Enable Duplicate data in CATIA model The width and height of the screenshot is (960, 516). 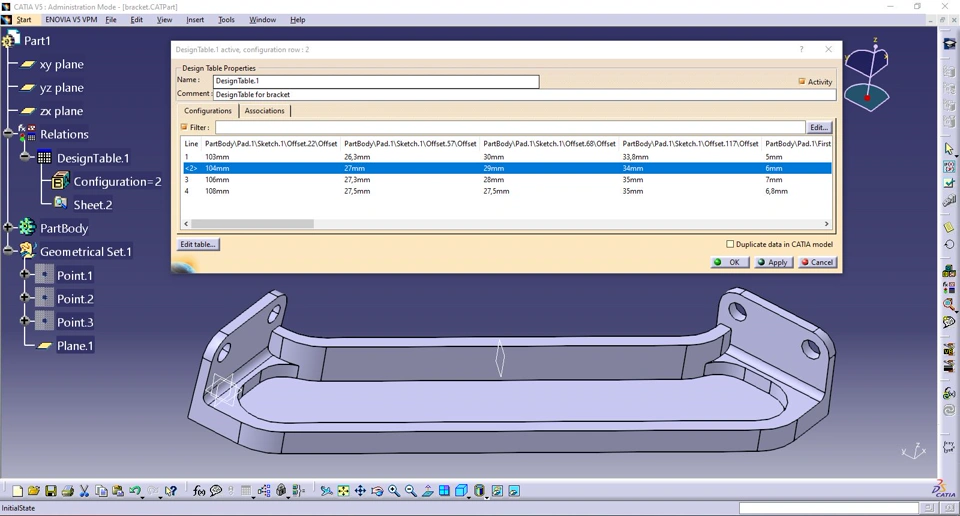click(x=730, y=244)
